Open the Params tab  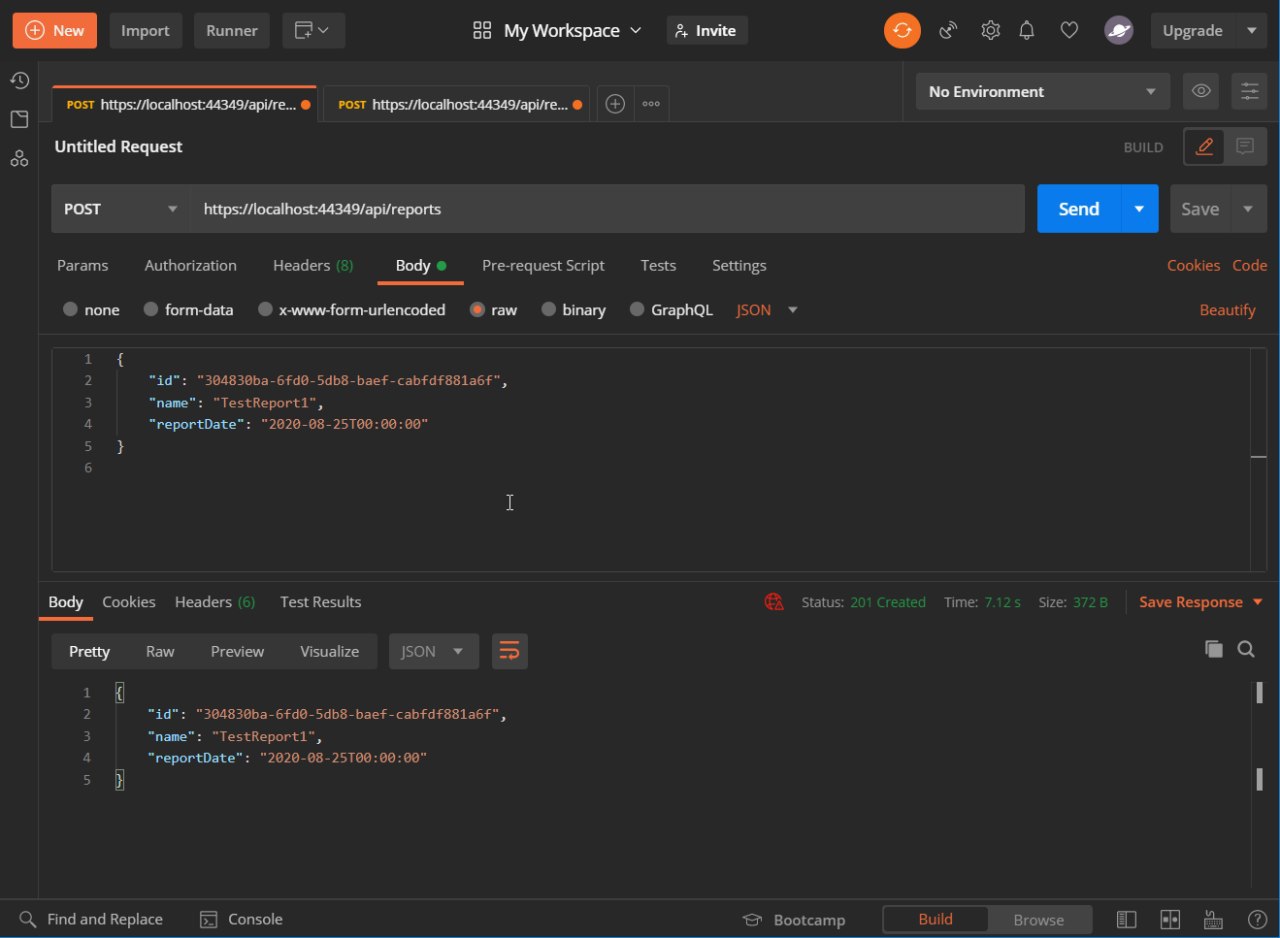(x=83, y=265)
